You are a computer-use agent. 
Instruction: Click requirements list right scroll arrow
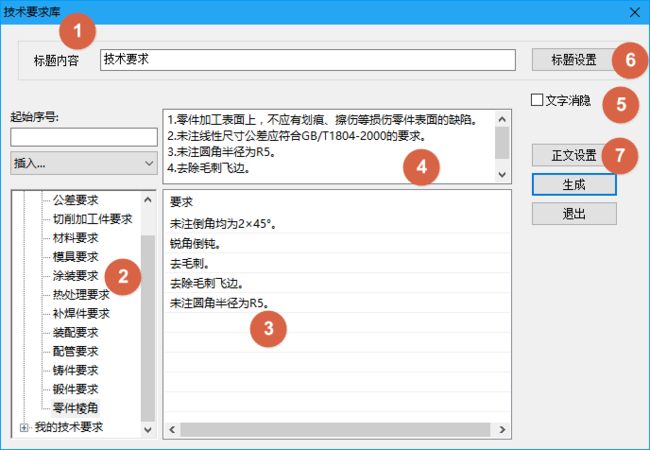502,430
